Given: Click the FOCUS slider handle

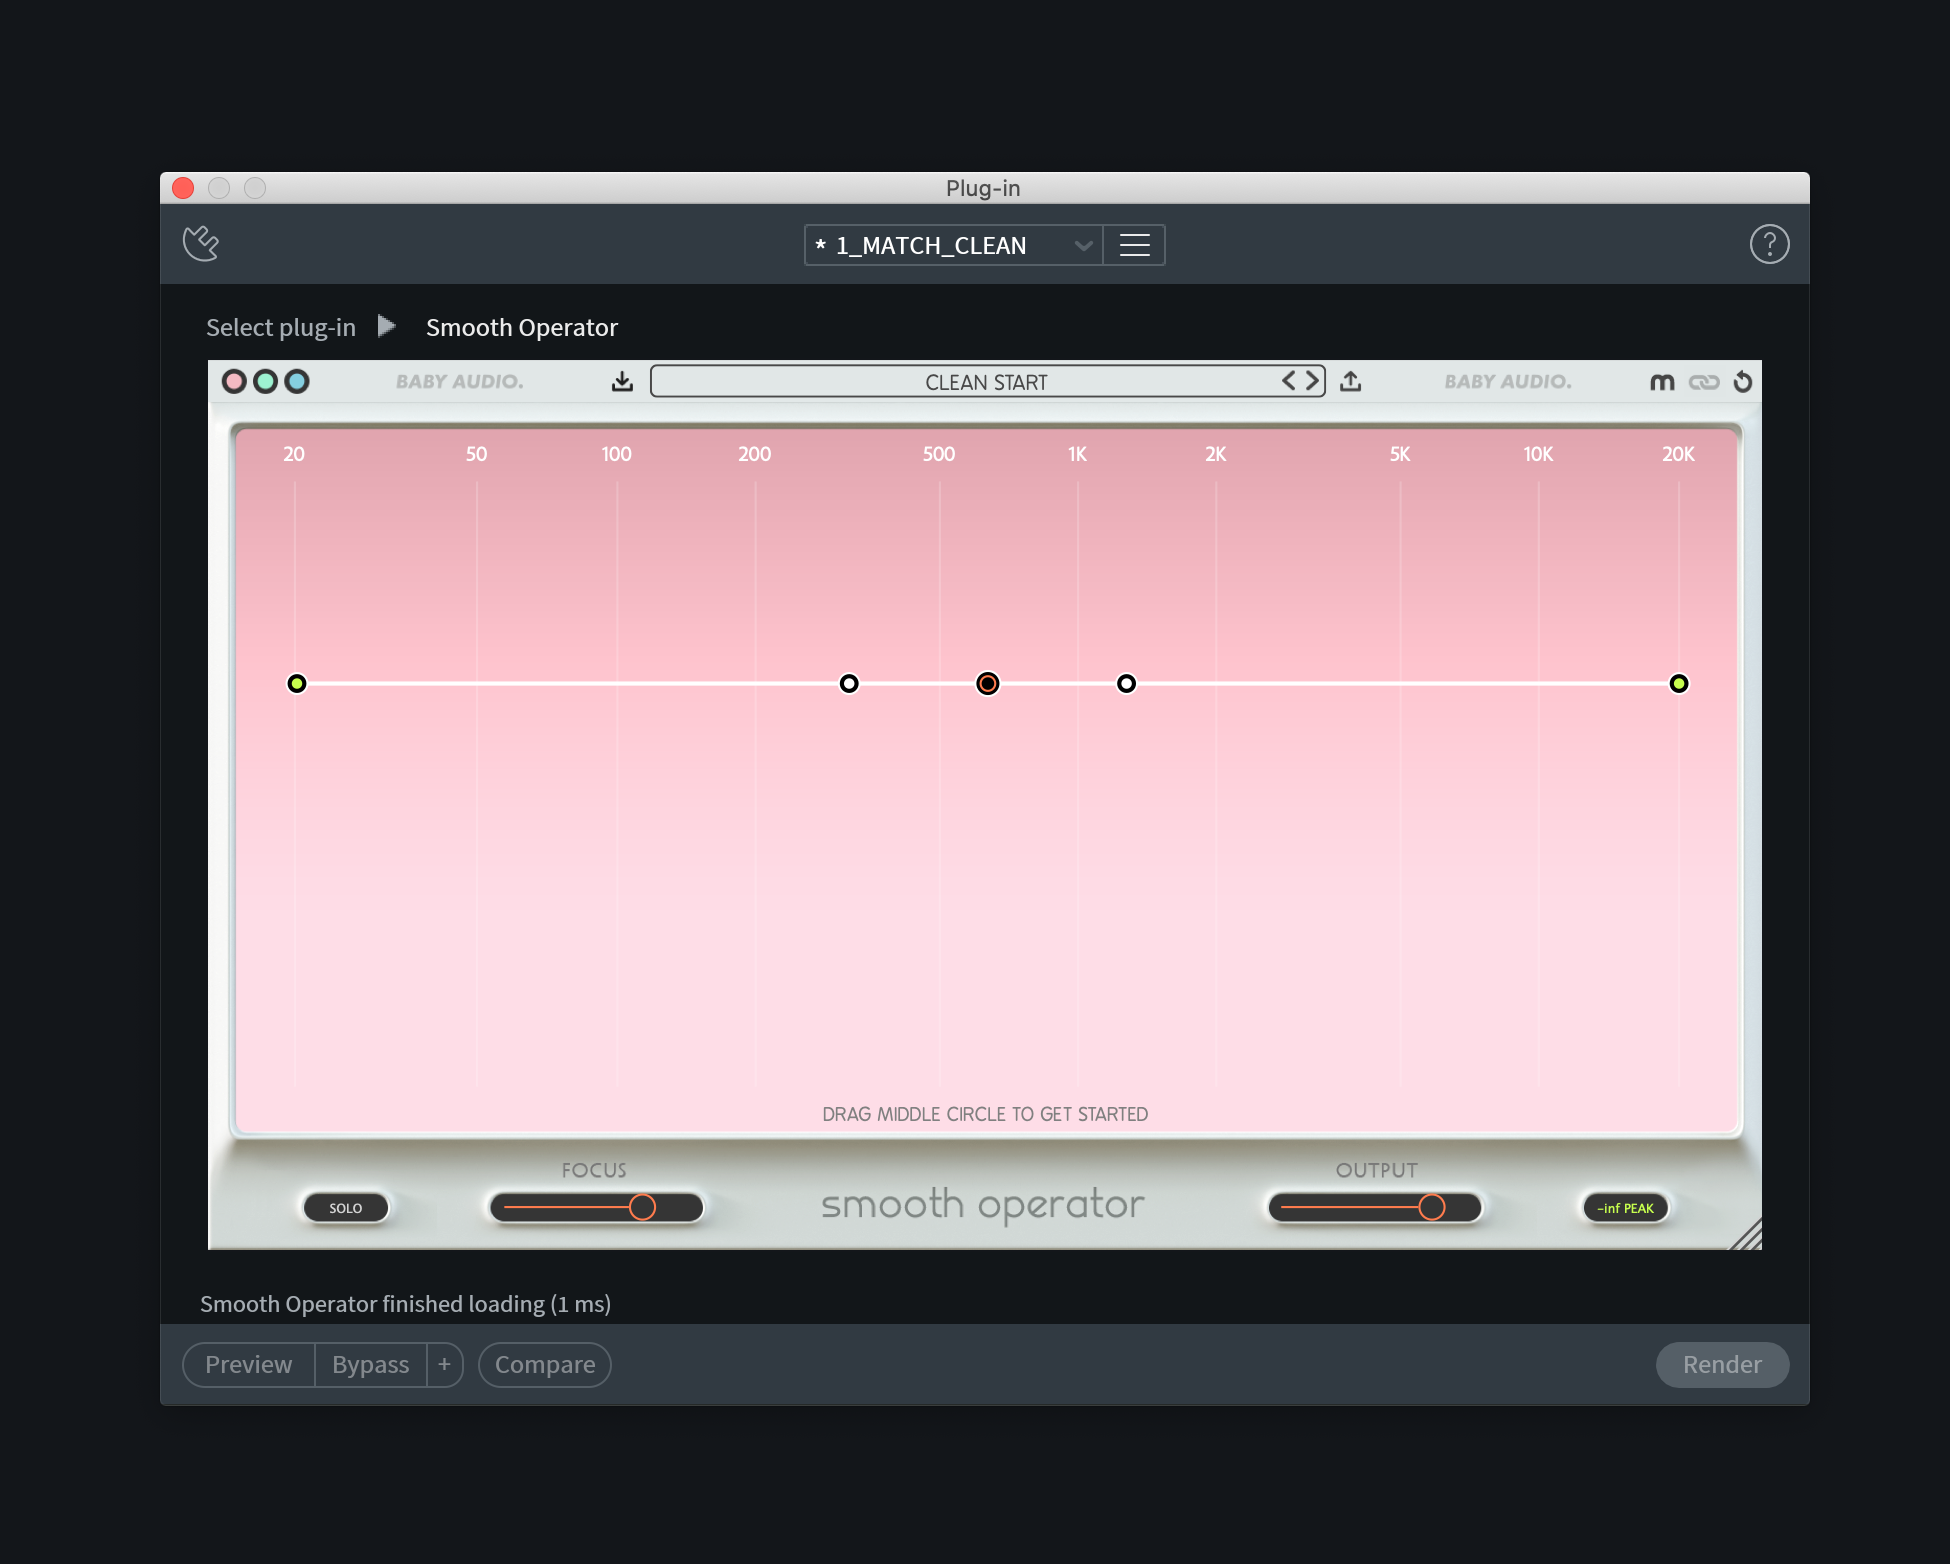Looking at the screenshot, I should 642,1207.
